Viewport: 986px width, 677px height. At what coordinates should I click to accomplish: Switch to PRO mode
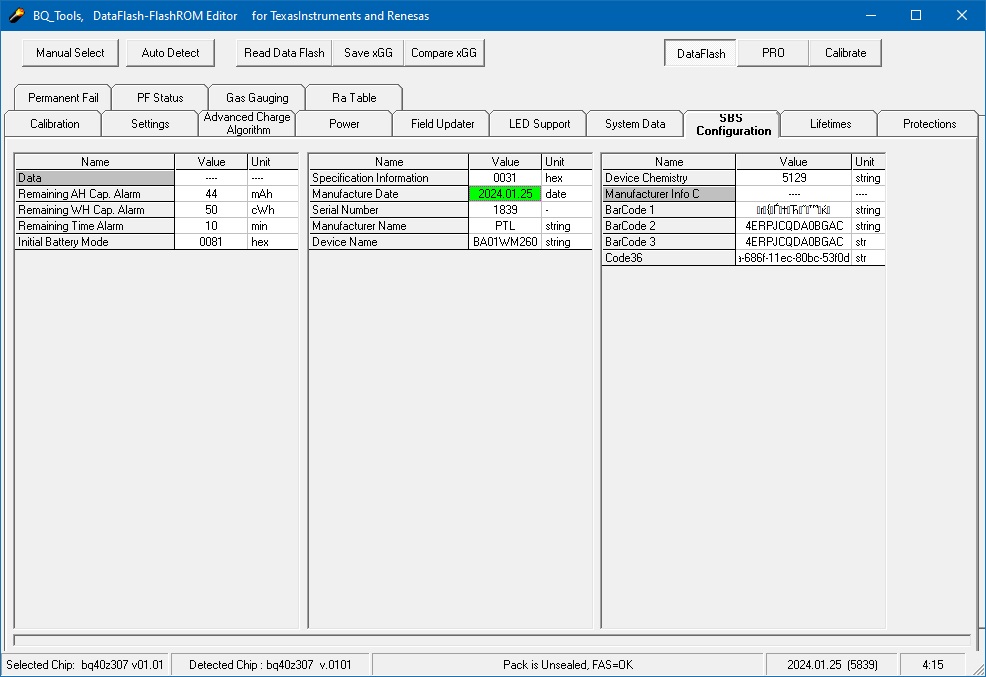(x=773, y=53)
